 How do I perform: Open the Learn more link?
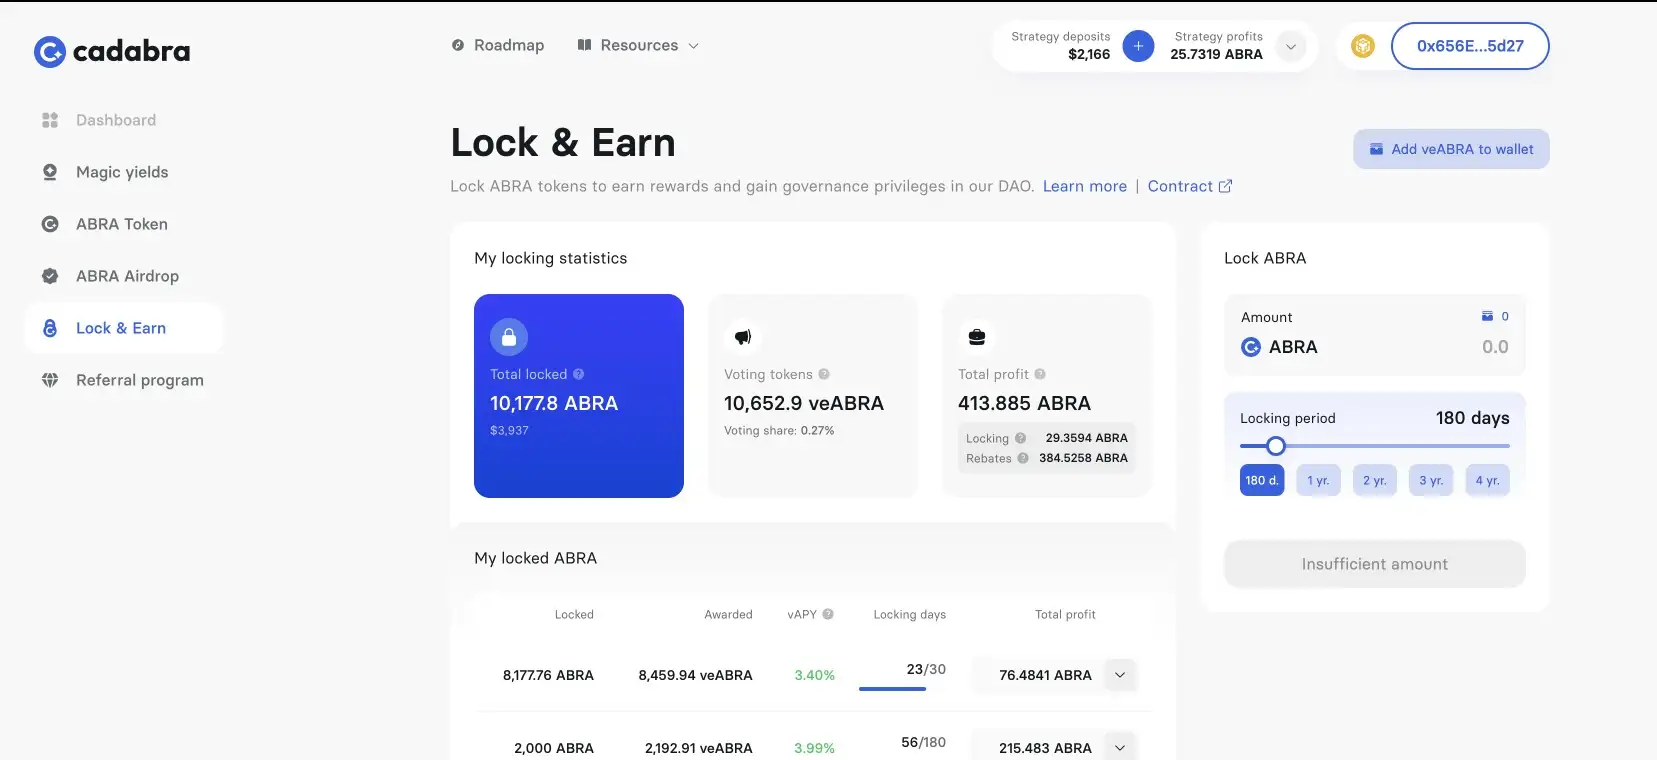[x=1084, y=186]
